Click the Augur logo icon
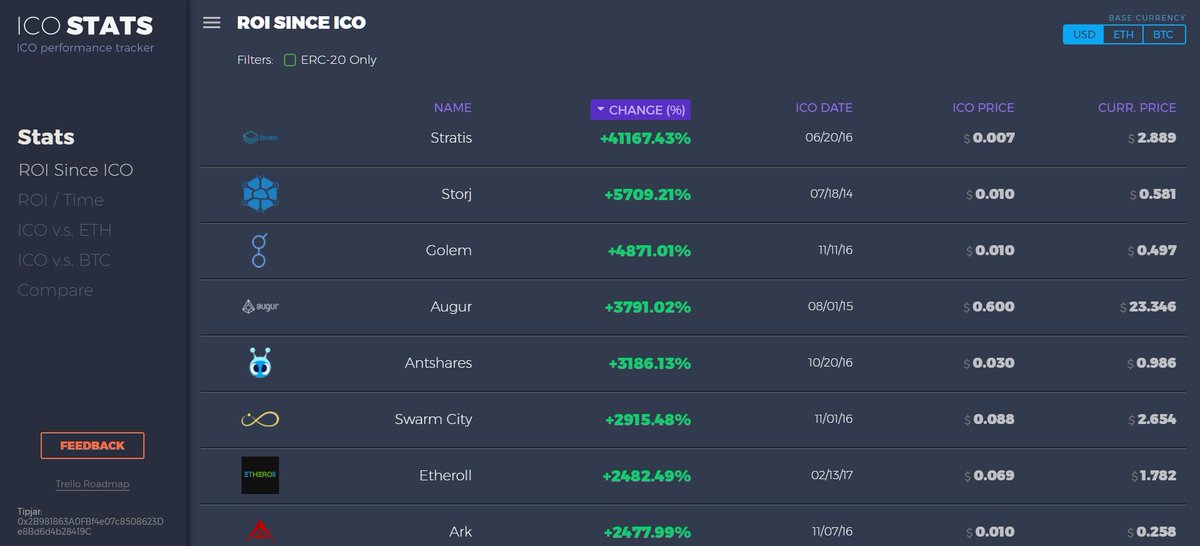The image size is (1200, 546). (260, 306)
